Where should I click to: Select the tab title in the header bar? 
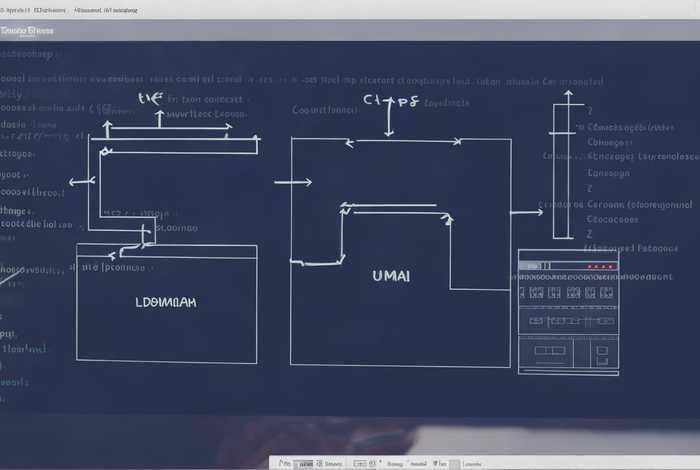click(28, 31)
